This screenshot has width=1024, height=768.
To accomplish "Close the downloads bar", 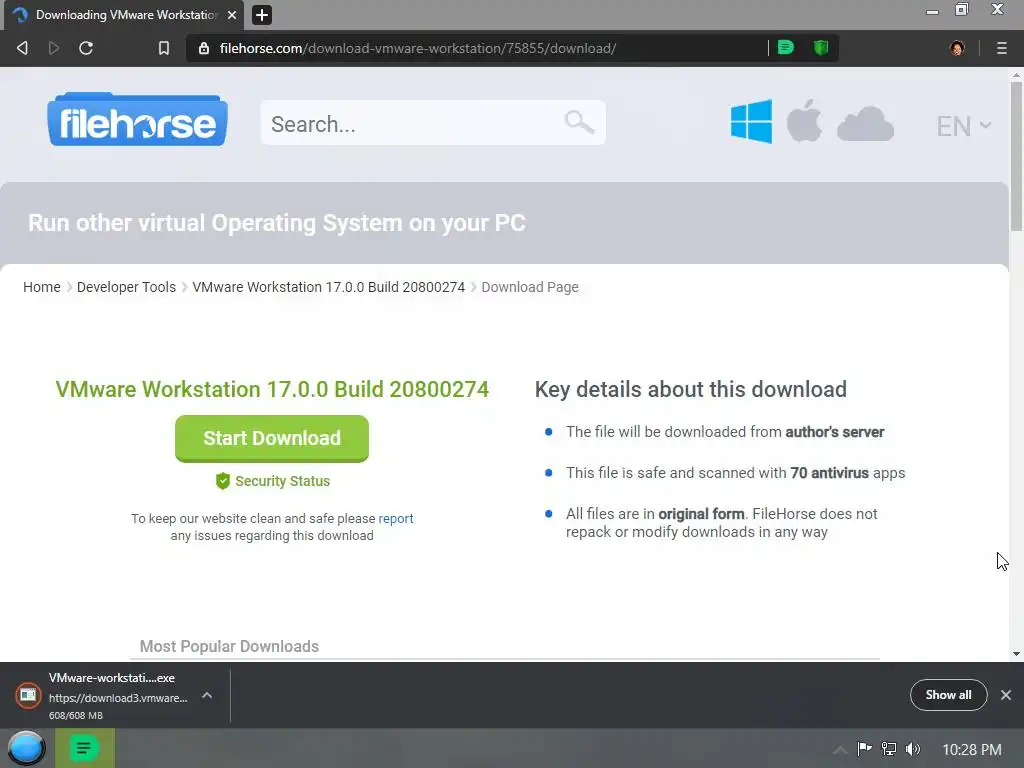I will point(1006,695).
